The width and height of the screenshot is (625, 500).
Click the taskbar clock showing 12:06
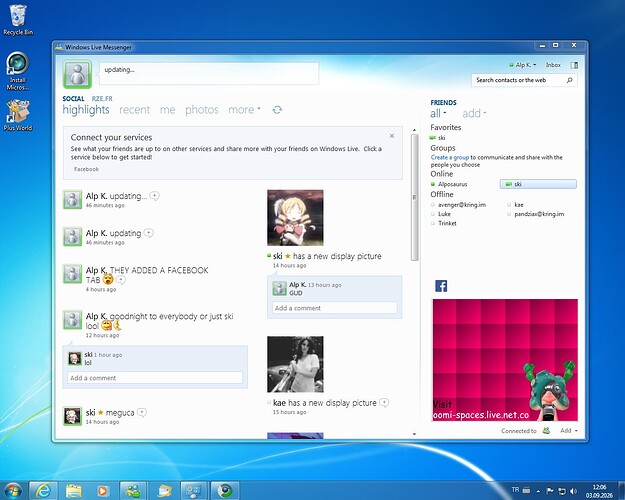tap(599, 491)
